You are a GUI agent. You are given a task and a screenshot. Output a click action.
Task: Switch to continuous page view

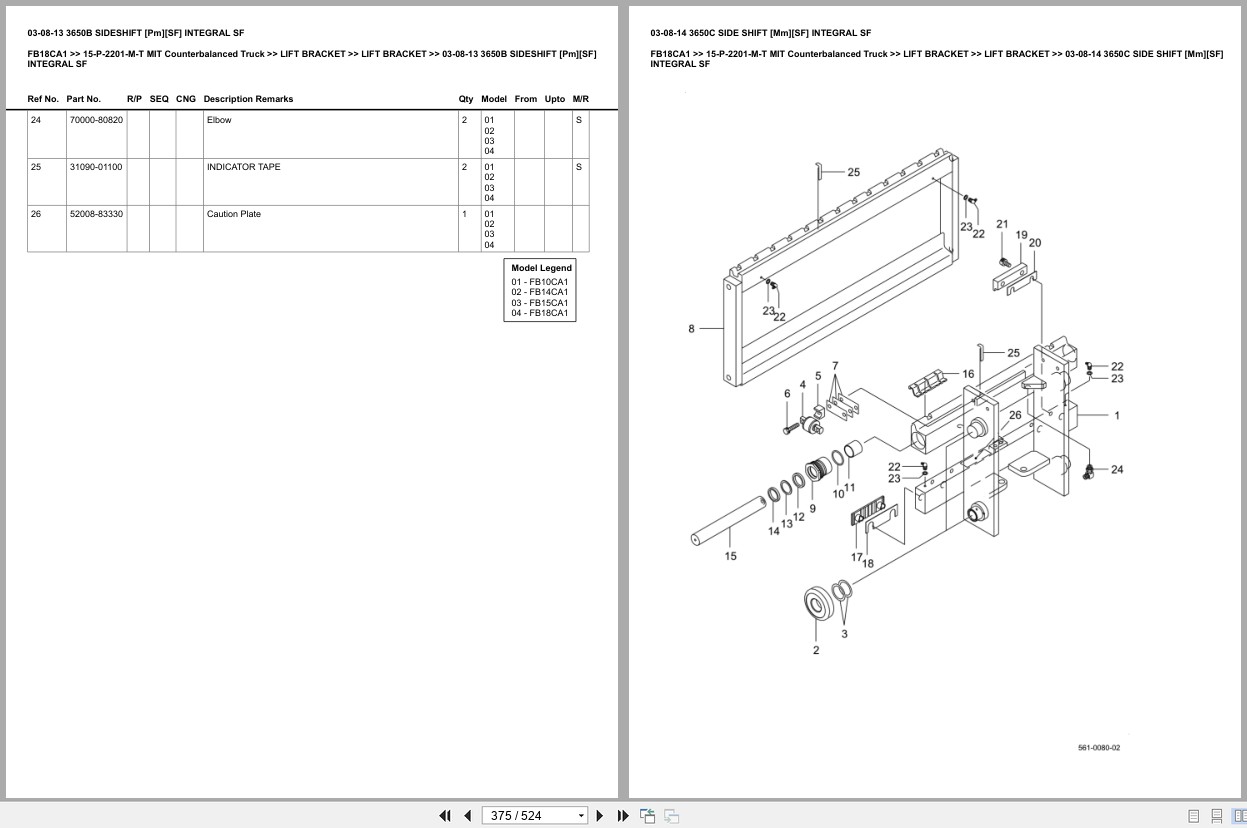[1217, 816]
